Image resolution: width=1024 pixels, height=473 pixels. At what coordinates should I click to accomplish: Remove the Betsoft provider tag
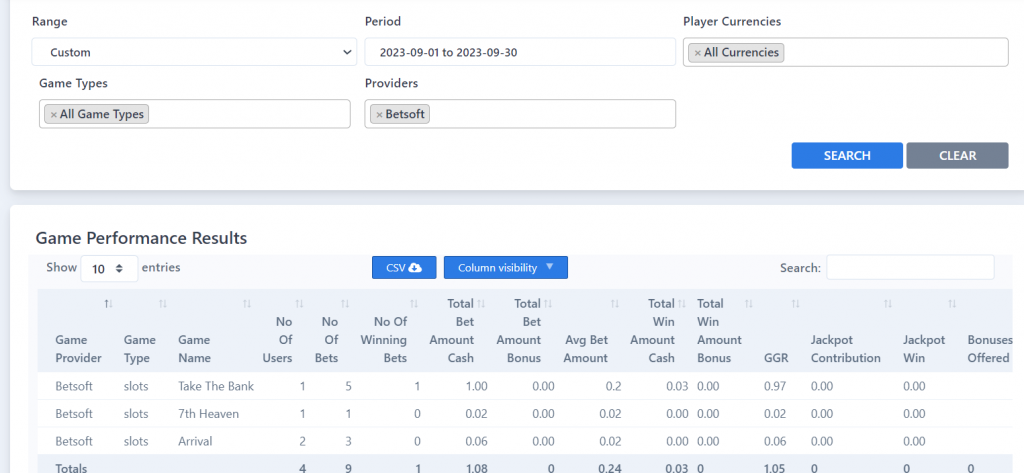click(379, 115)
